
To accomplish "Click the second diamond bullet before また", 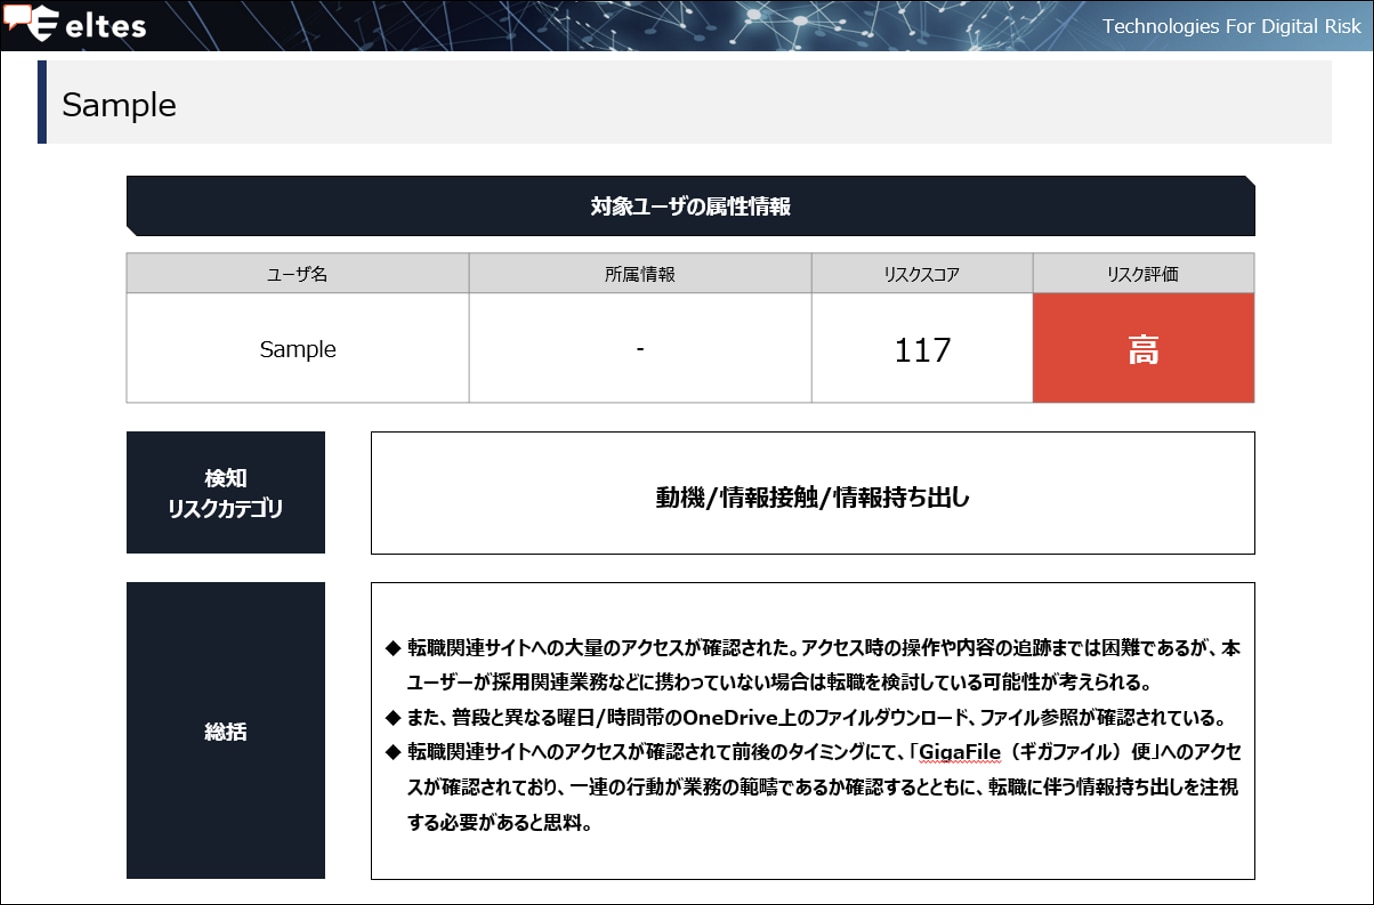I will [393, 717].
